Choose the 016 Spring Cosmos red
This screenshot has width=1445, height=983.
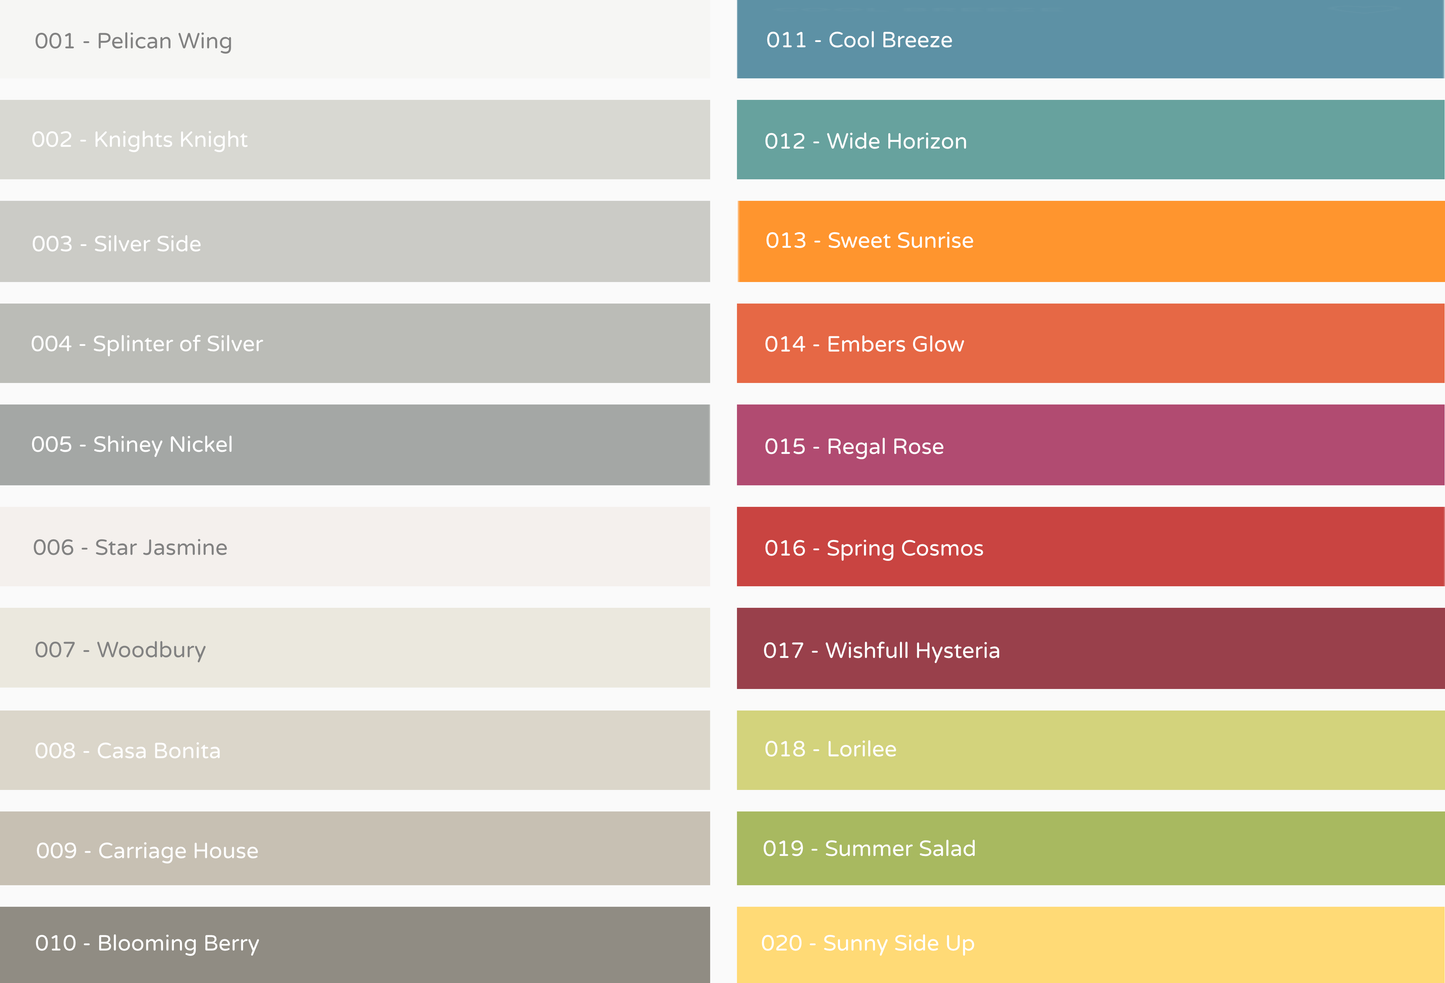1090,547
